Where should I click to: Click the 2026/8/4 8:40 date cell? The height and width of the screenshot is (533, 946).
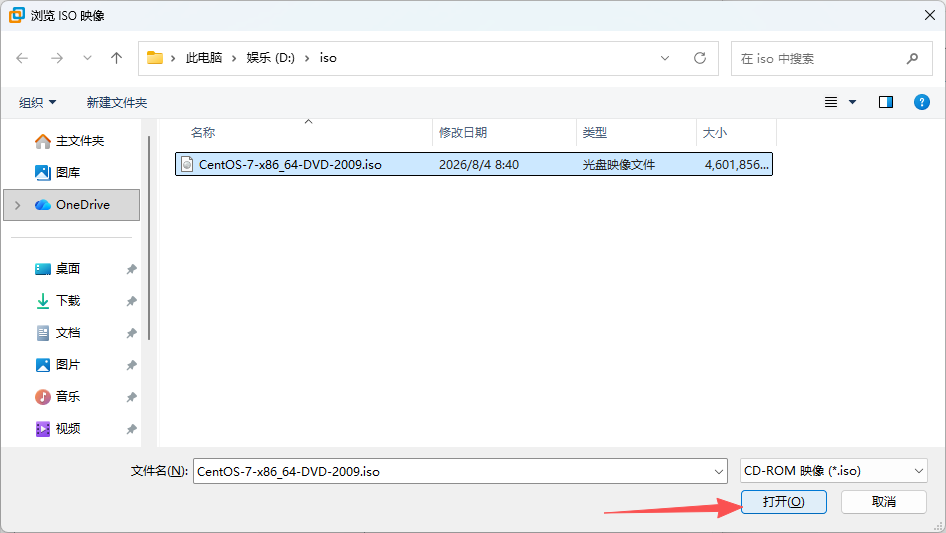479,165
